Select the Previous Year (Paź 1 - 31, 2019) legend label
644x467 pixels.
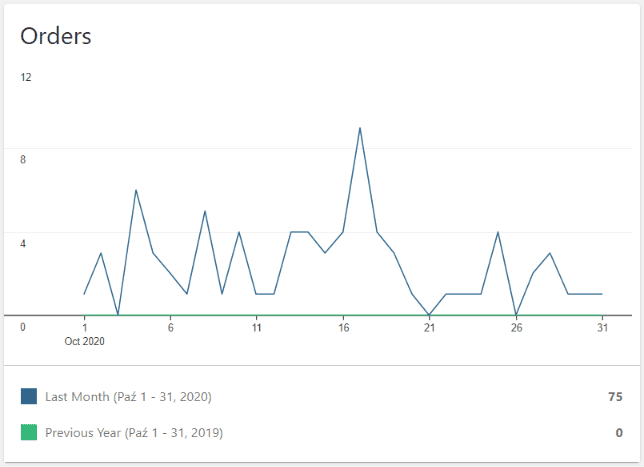coord(134,433)
